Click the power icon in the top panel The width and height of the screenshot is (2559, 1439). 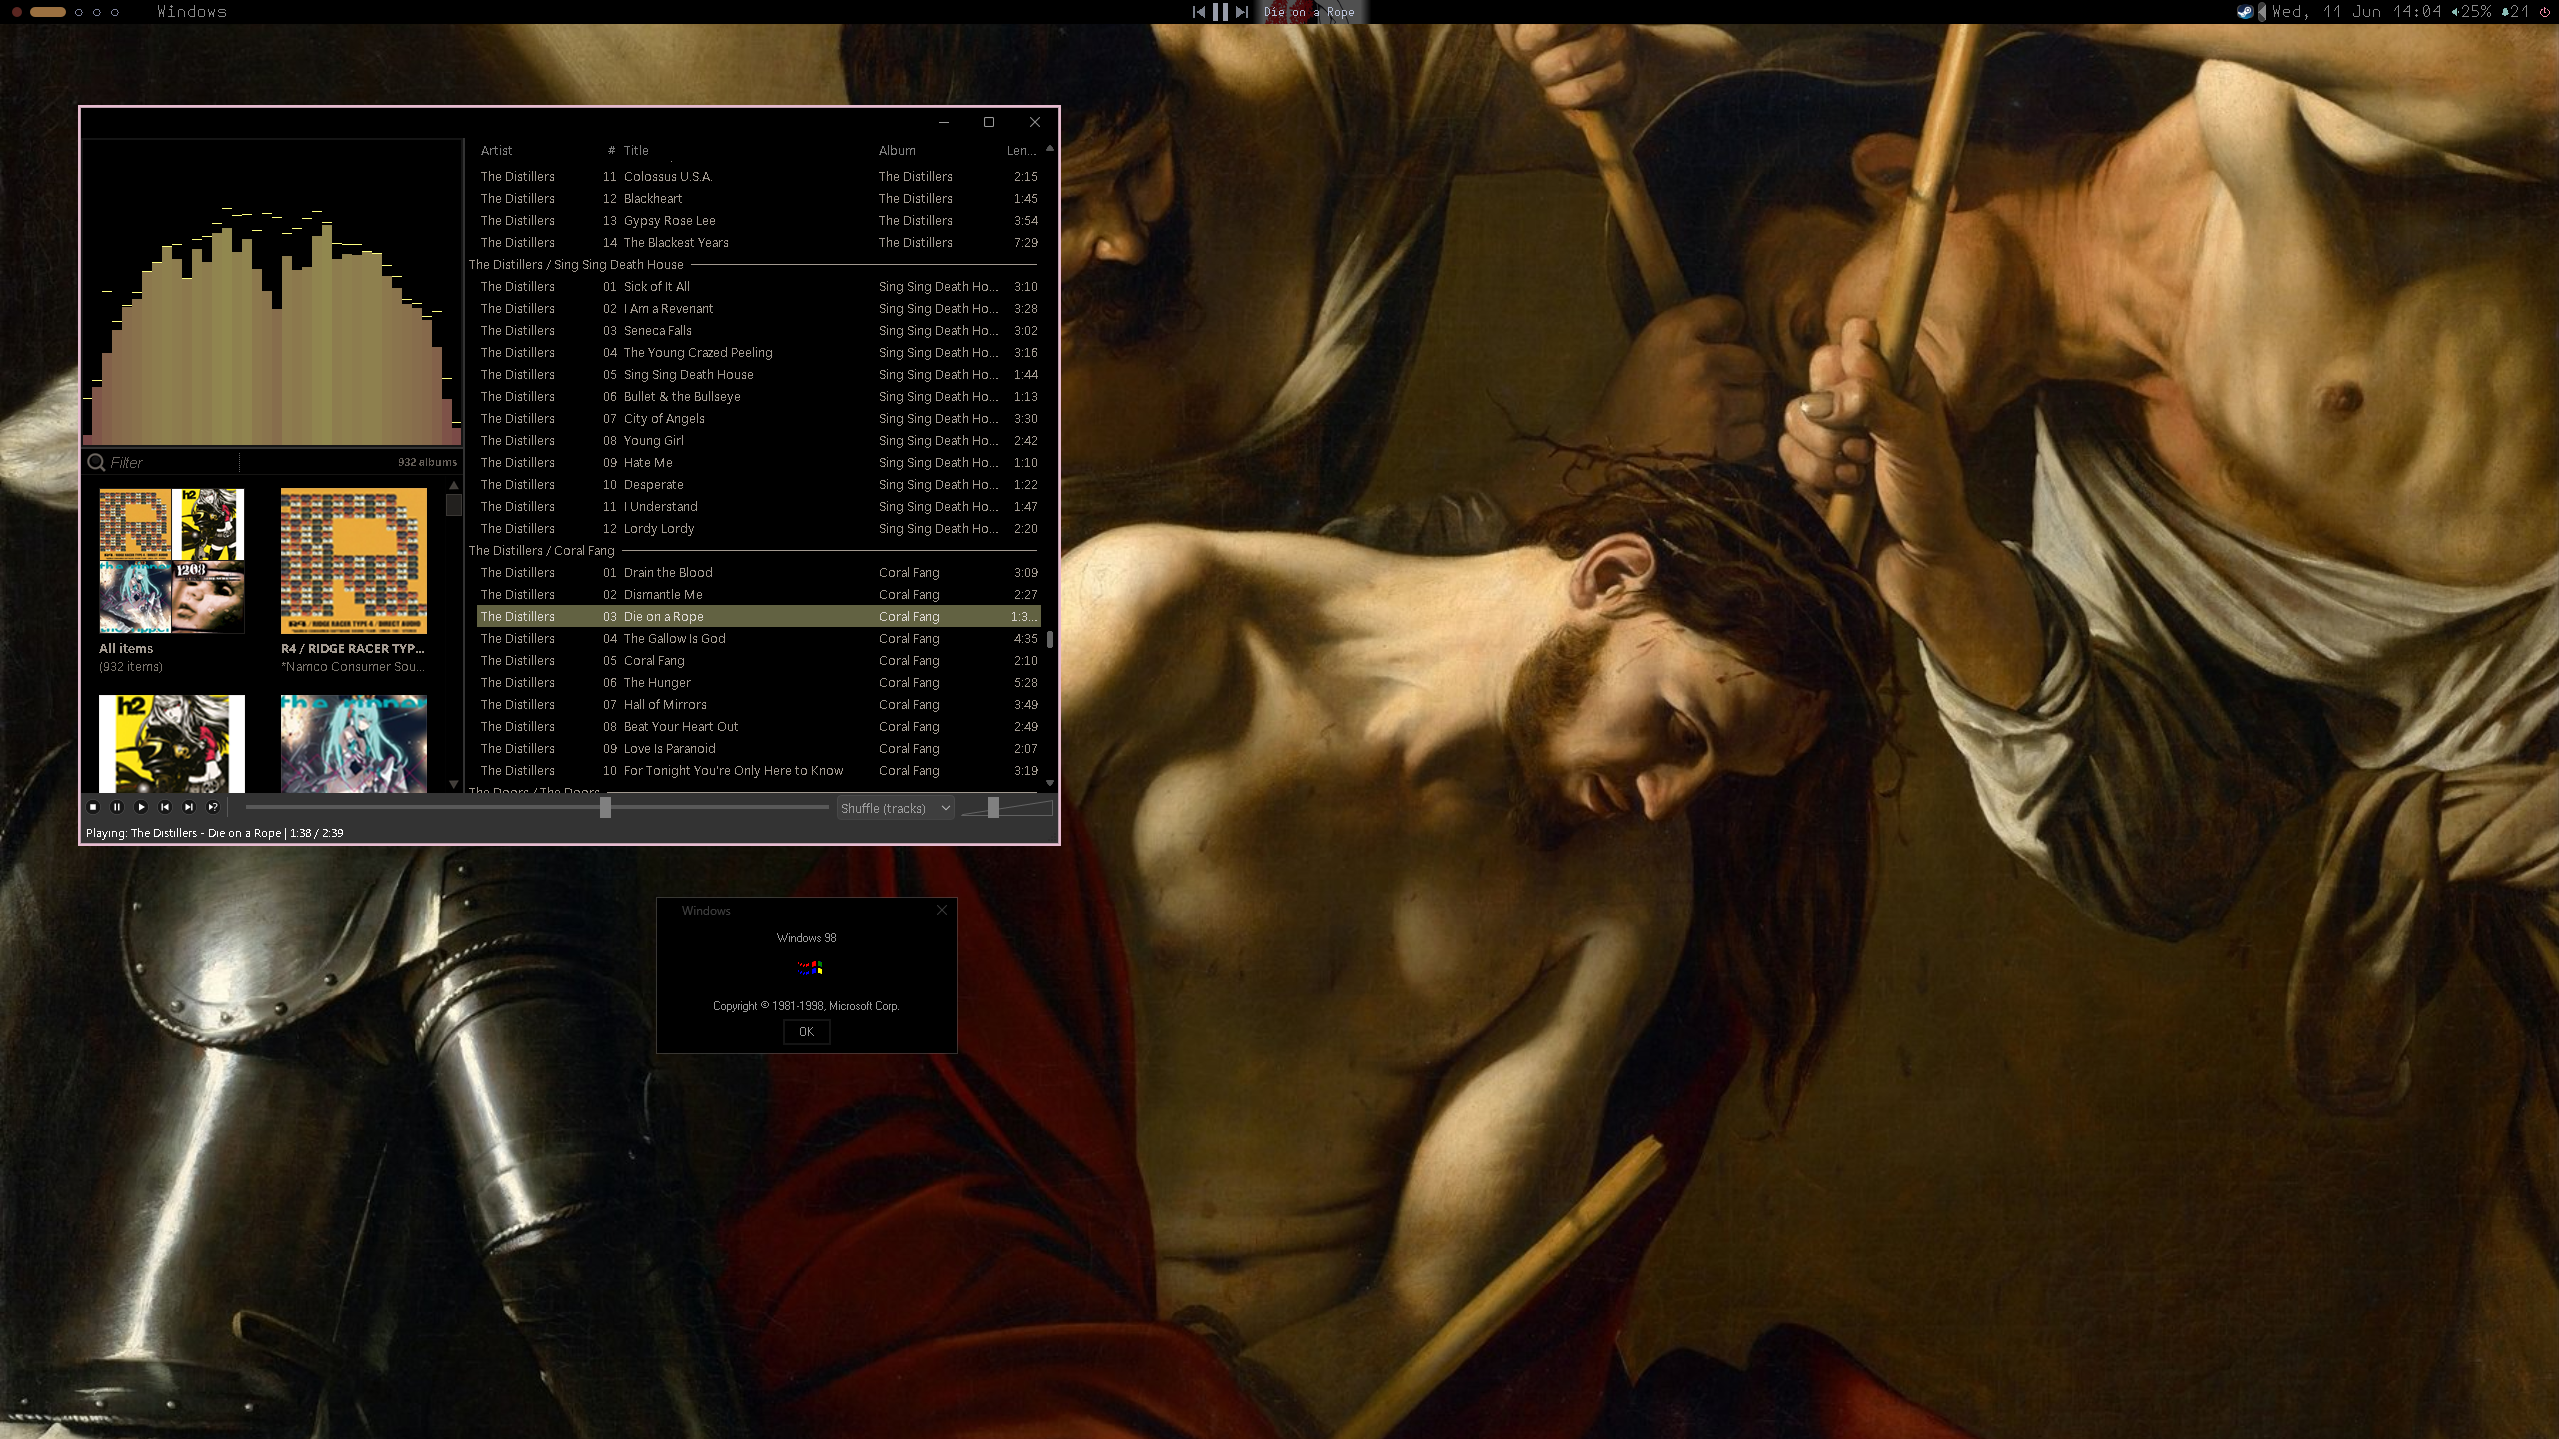2545,12
